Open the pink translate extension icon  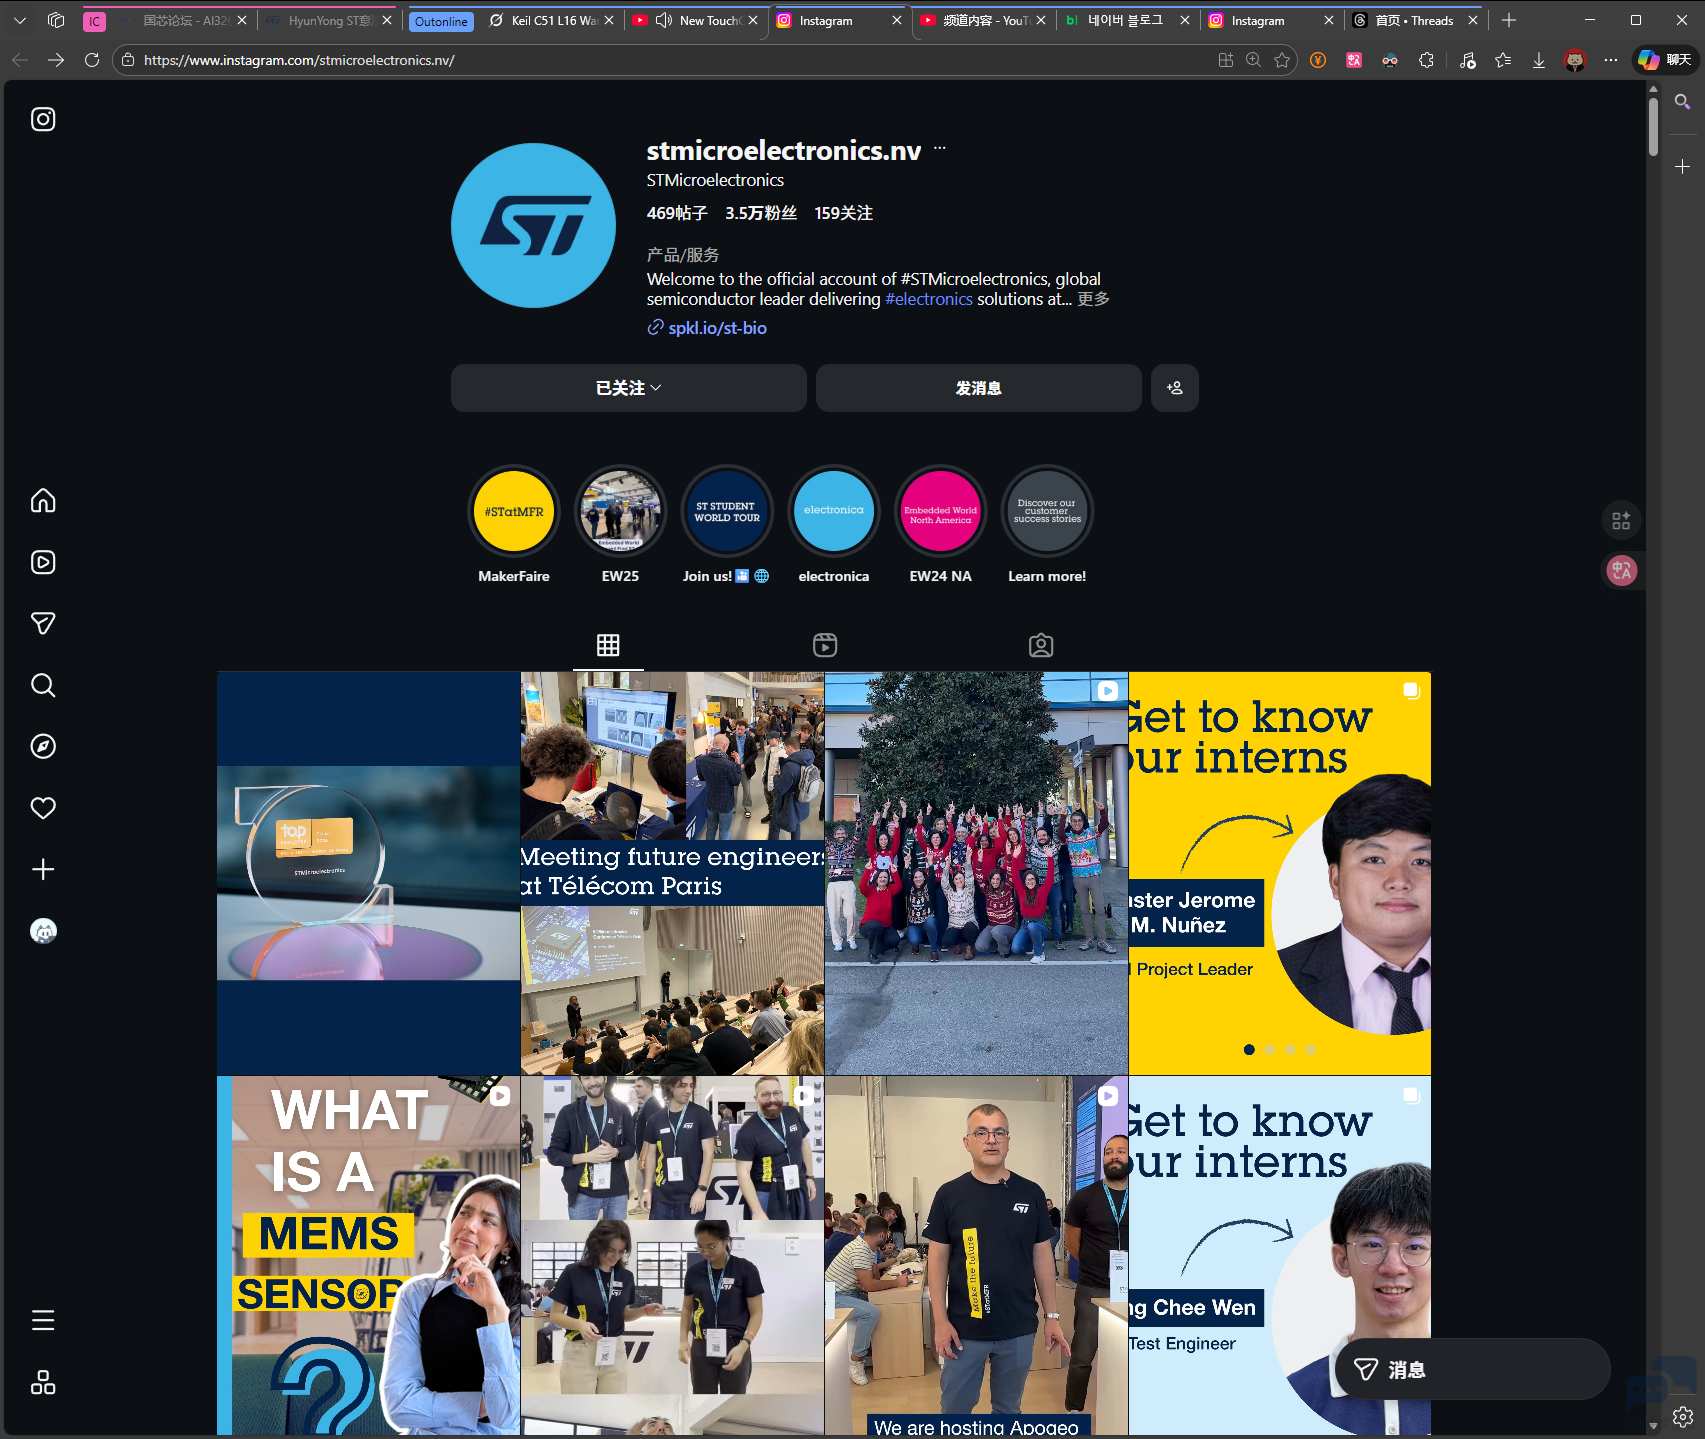1354,60
